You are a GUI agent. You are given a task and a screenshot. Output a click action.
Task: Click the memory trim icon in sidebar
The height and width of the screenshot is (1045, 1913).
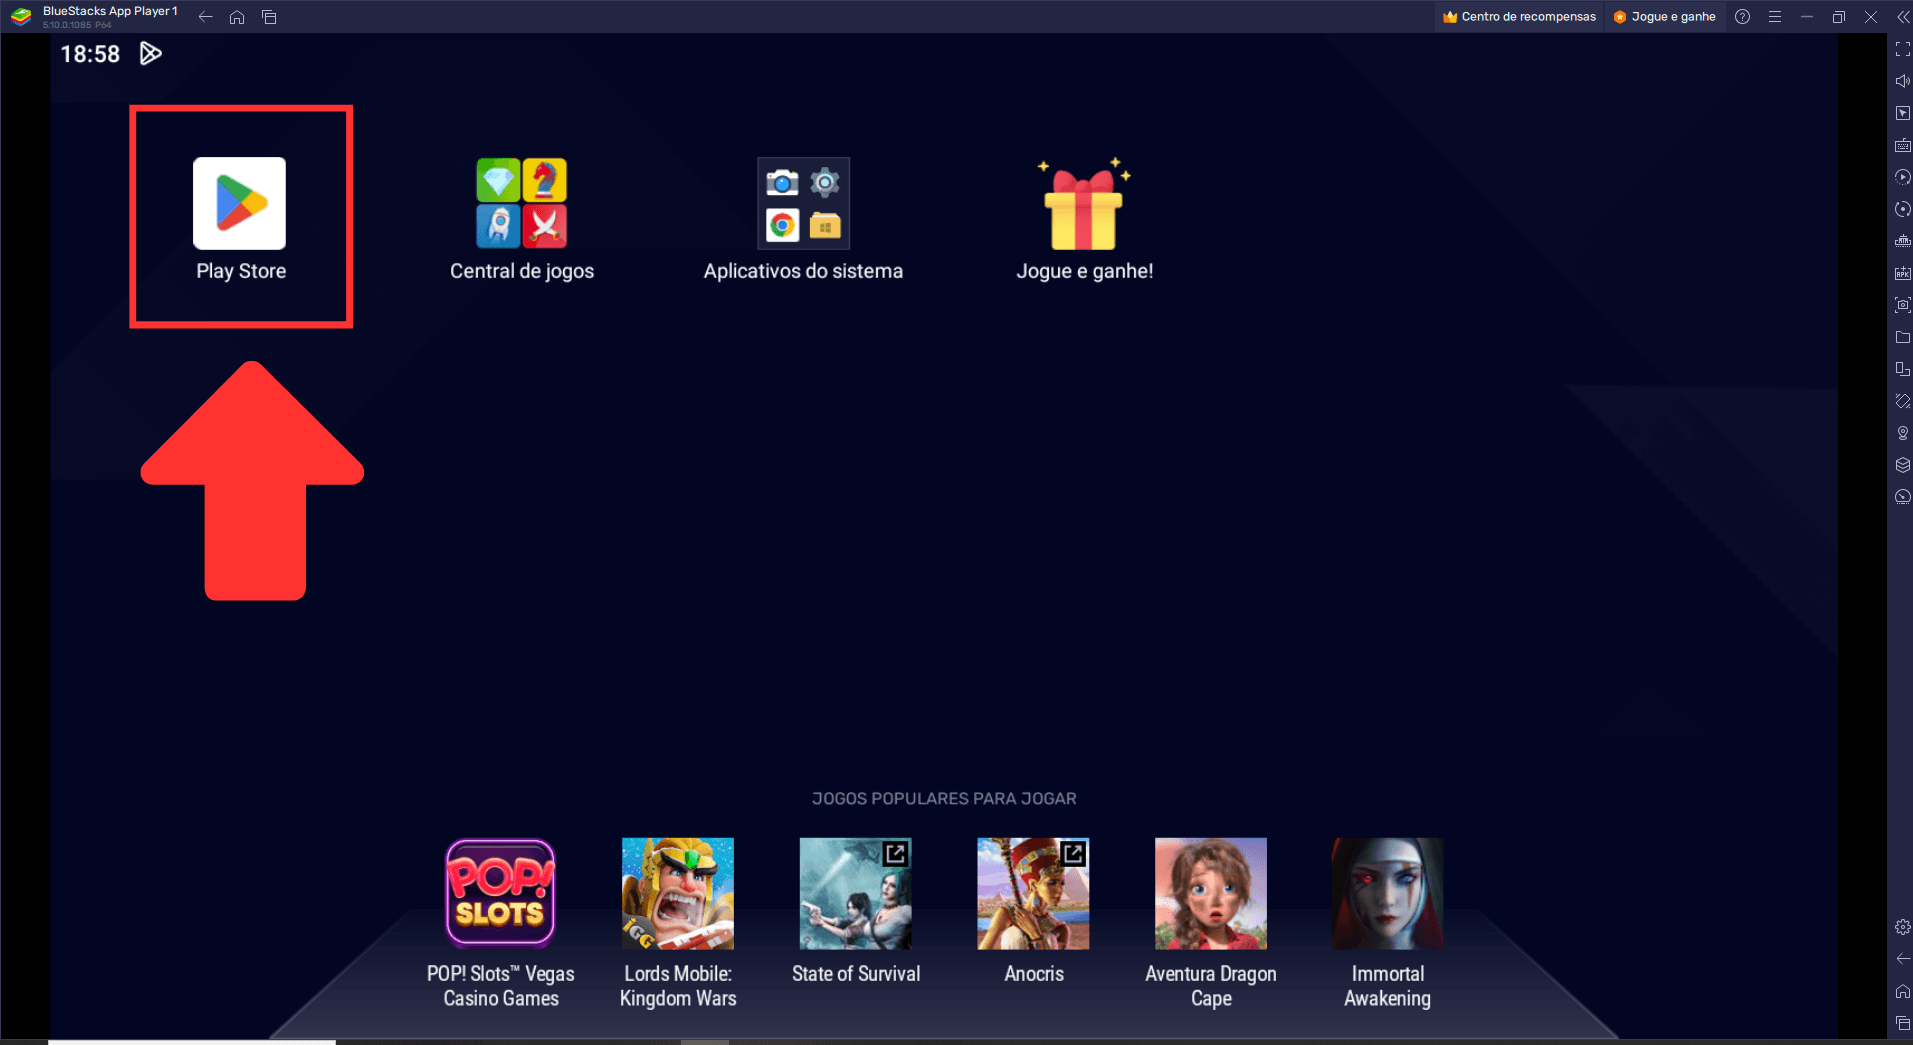click(1903, 241)
